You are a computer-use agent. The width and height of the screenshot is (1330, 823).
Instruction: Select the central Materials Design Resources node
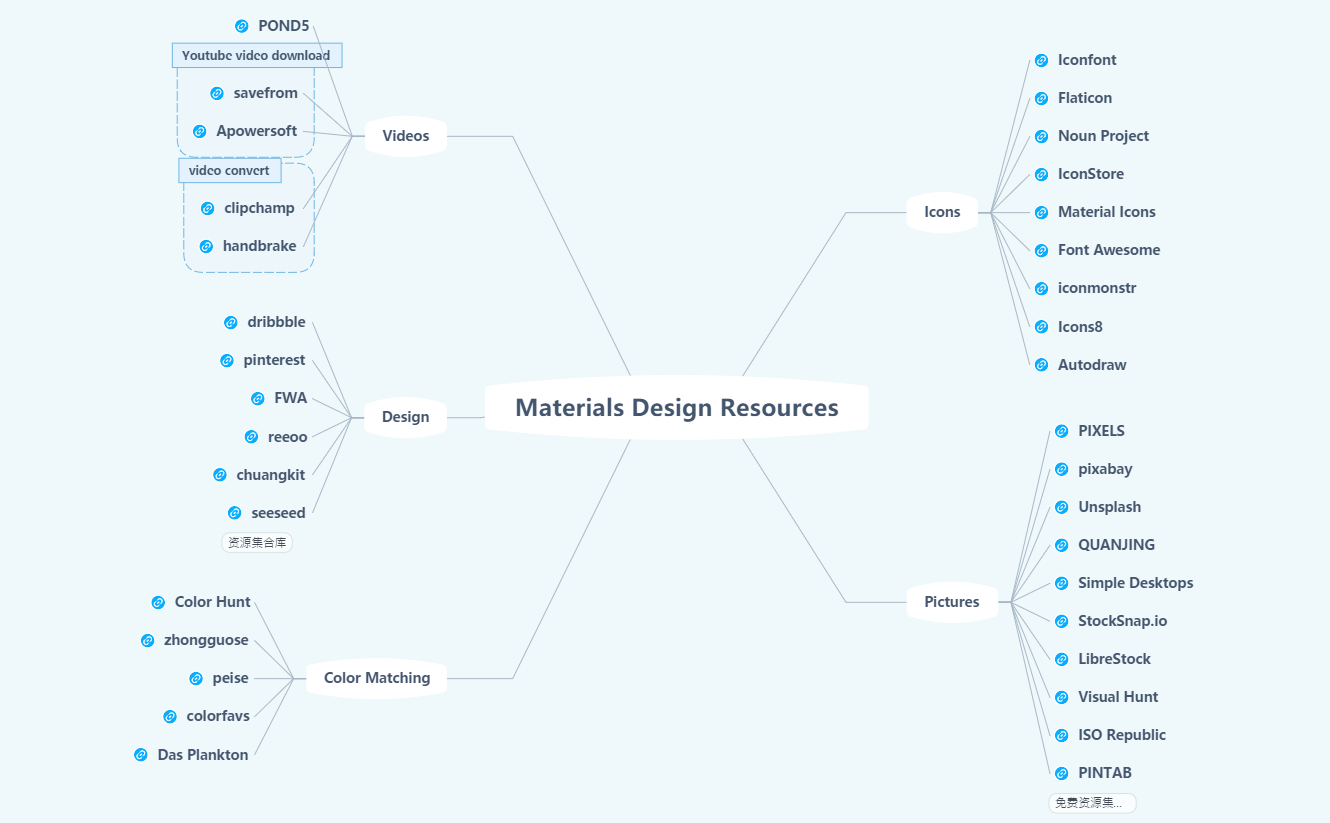coord(677,407)
